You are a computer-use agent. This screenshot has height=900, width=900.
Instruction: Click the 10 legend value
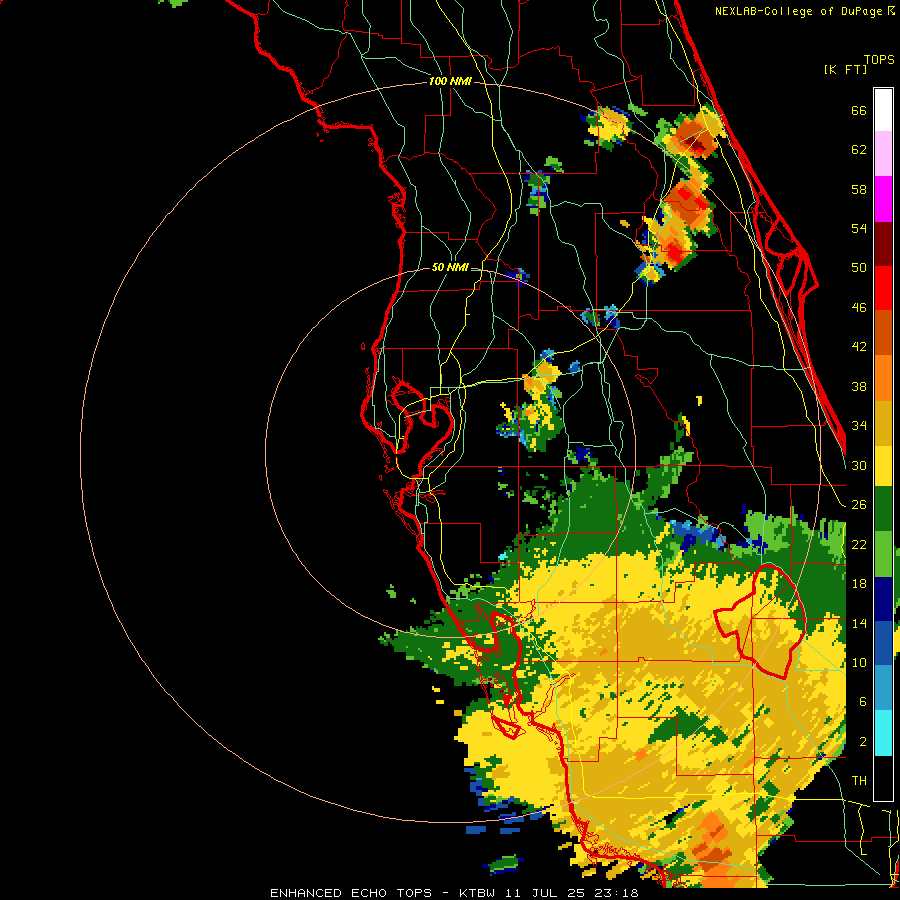tap(859, 662)
